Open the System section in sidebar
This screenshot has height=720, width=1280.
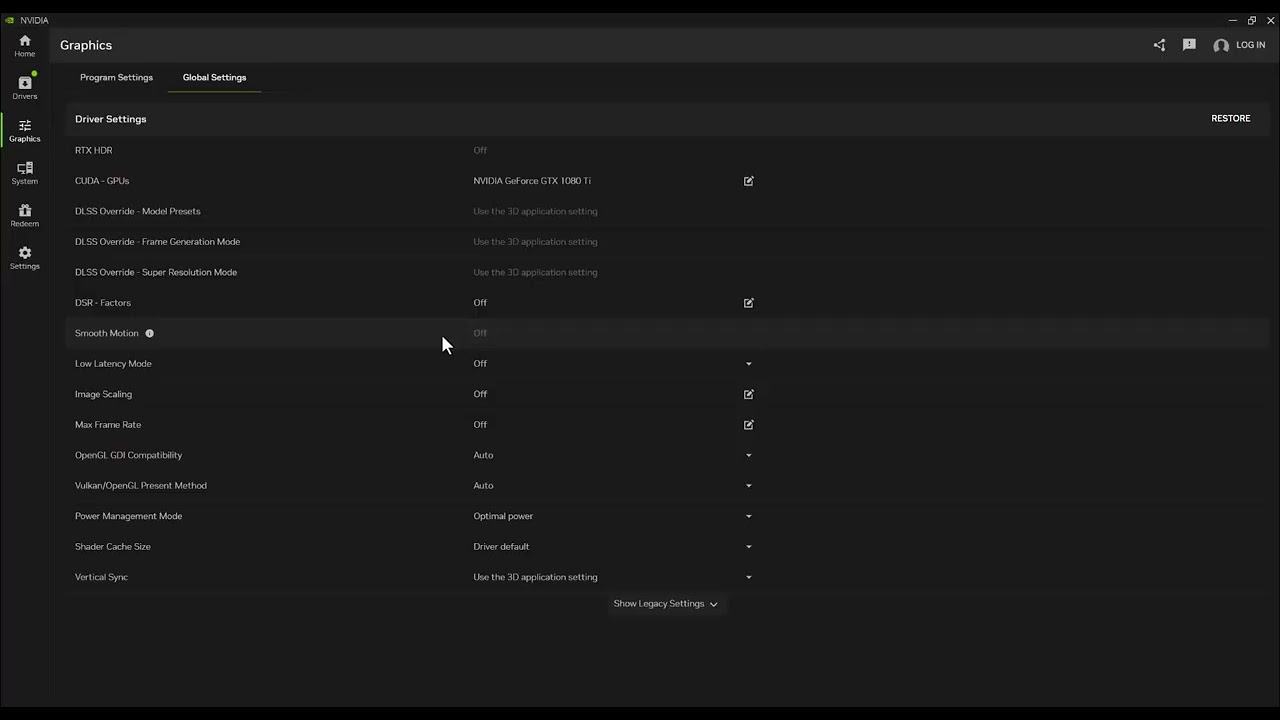click(x=25, y=173)
